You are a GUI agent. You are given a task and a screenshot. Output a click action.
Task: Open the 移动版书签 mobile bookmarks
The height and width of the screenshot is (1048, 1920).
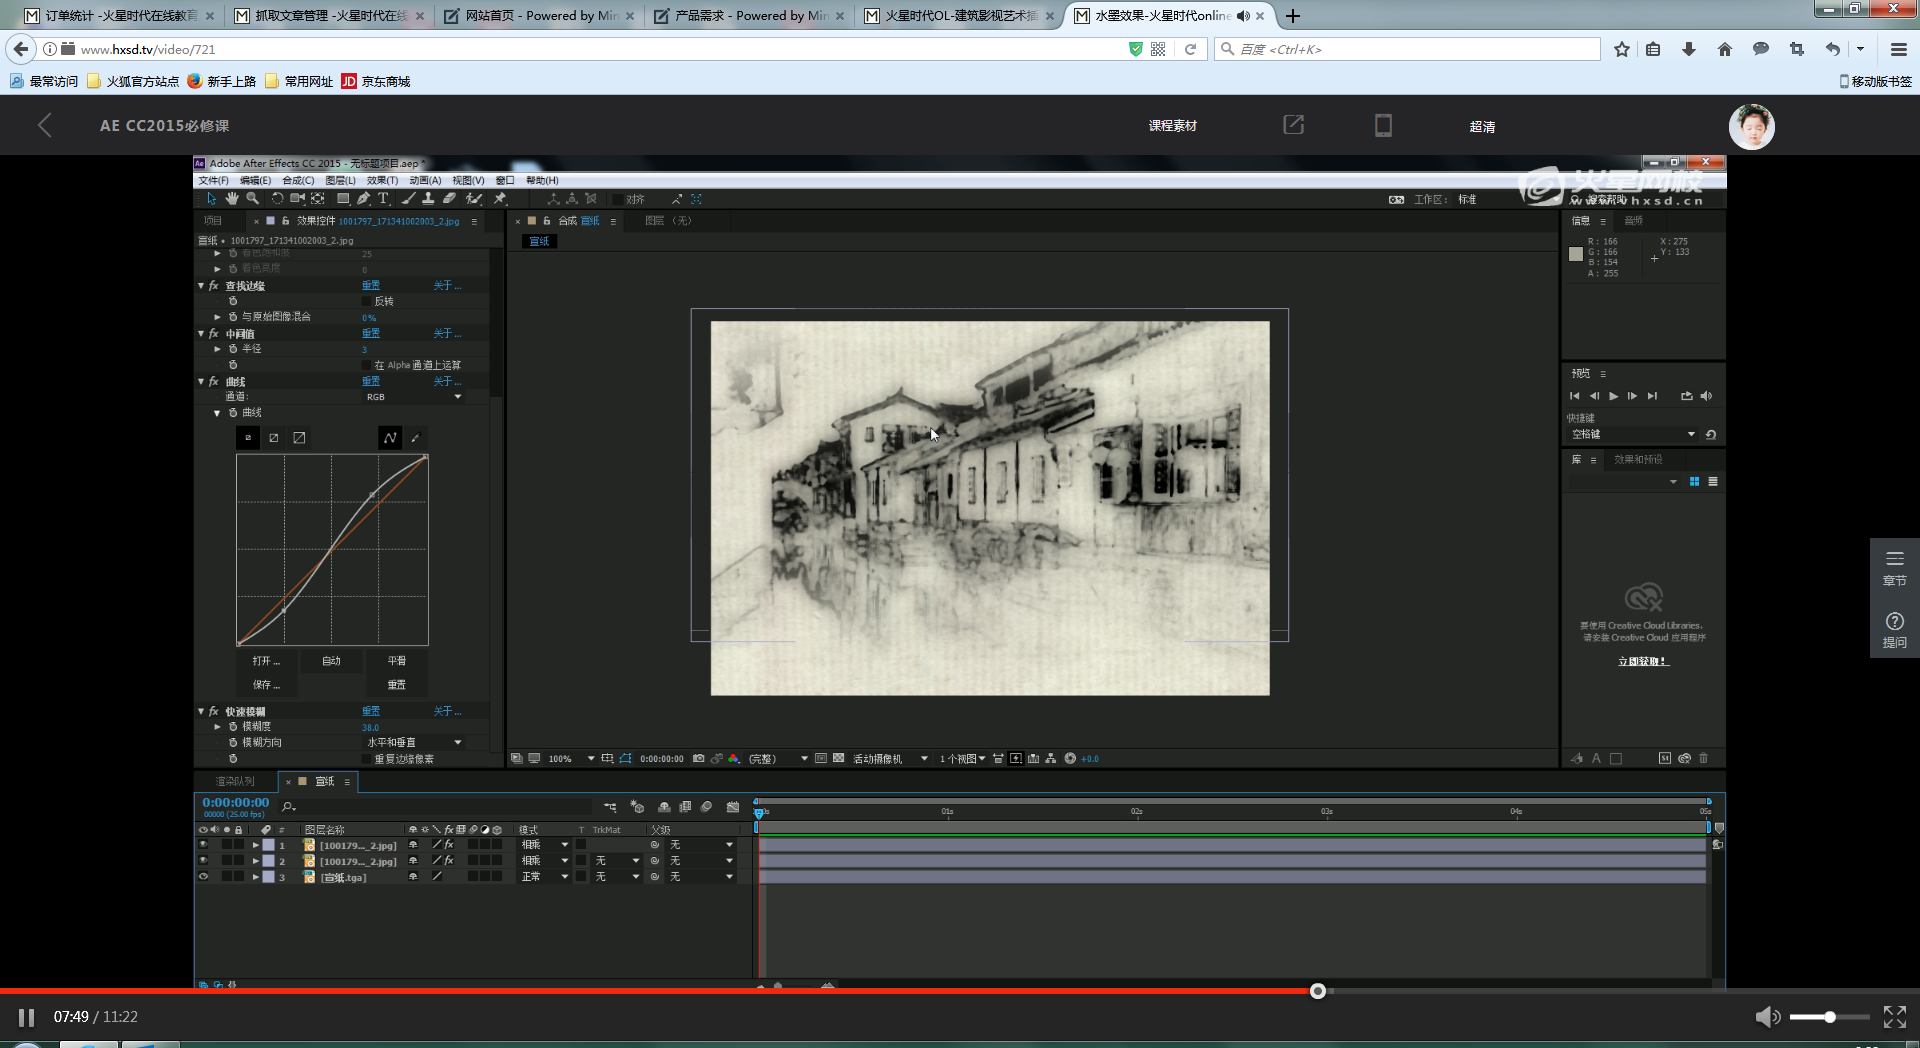click(1875, 81)
